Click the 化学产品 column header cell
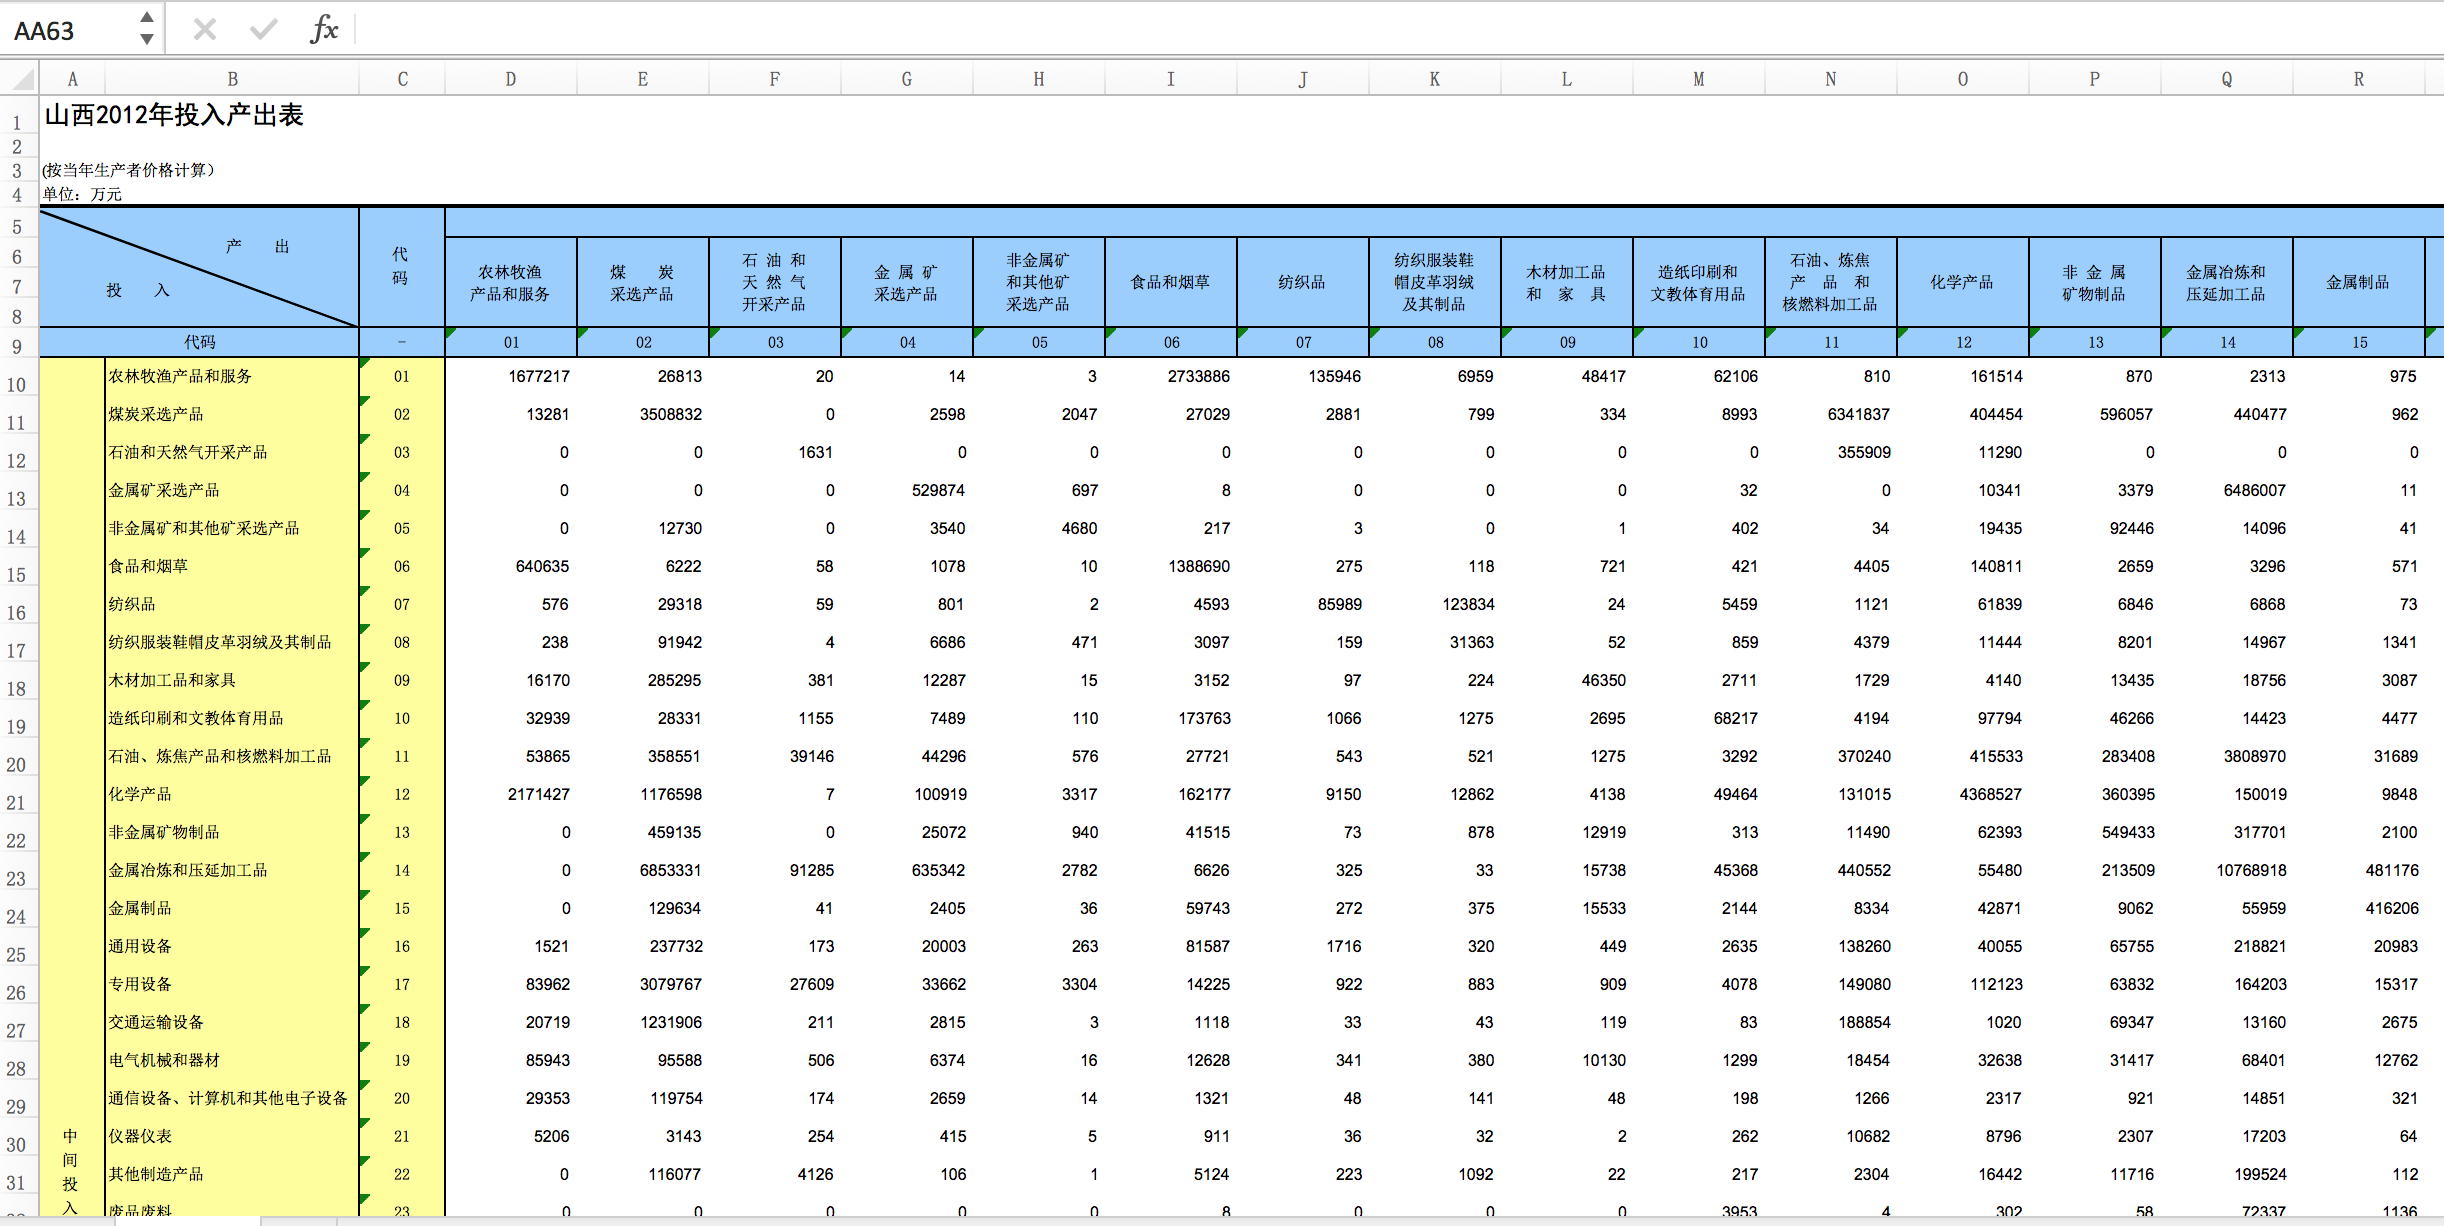This screenshot has height=1226, width=2444. [1963, 282]
